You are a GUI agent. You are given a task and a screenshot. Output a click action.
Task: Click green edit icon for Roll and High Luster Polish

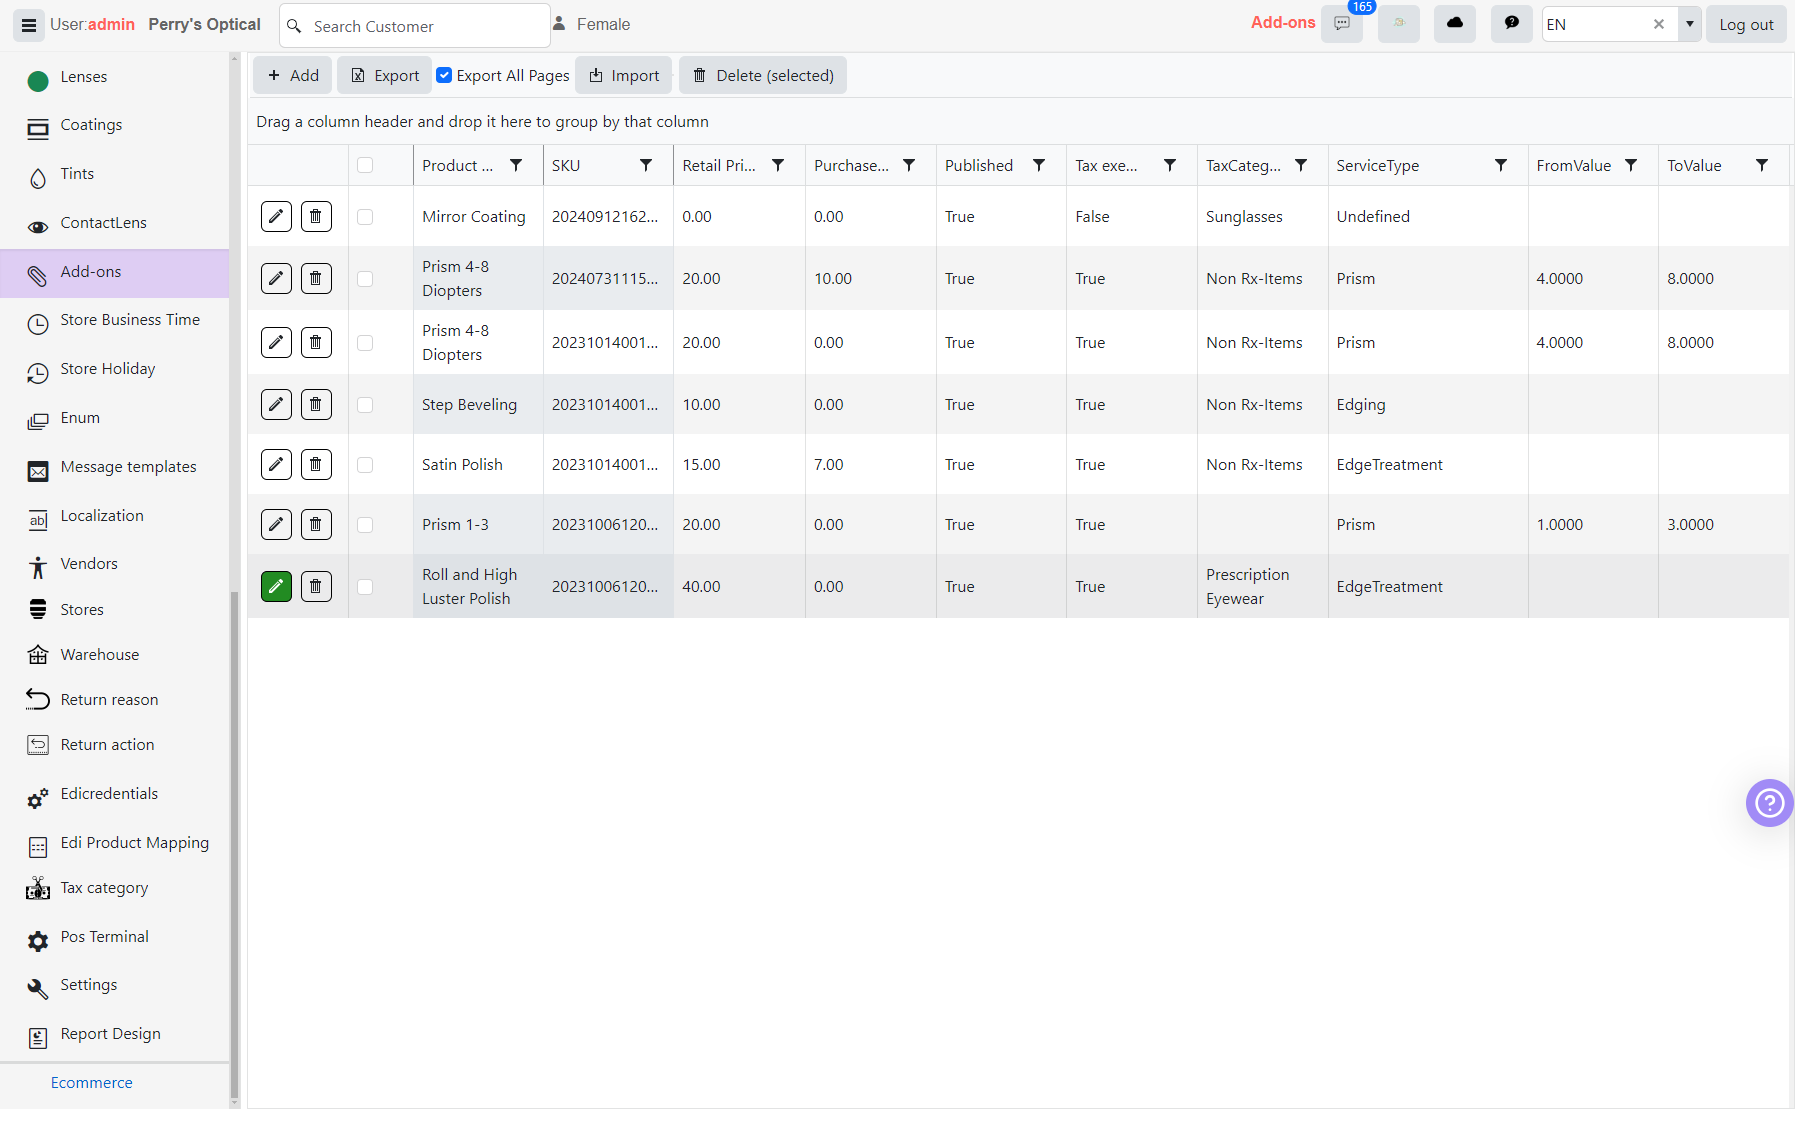(x=277, y=586)
